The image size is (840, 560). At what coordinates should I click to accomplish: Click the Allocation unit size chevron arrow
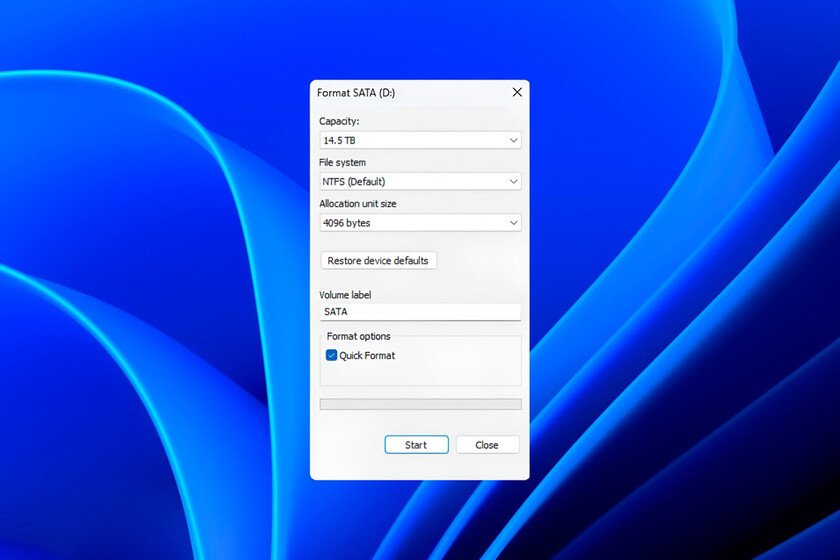tap(513, 223)
